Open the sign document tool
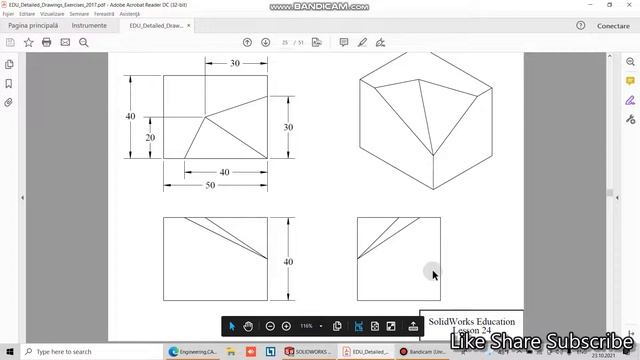Viewport: 640px width, 360px height. point(380,42)
